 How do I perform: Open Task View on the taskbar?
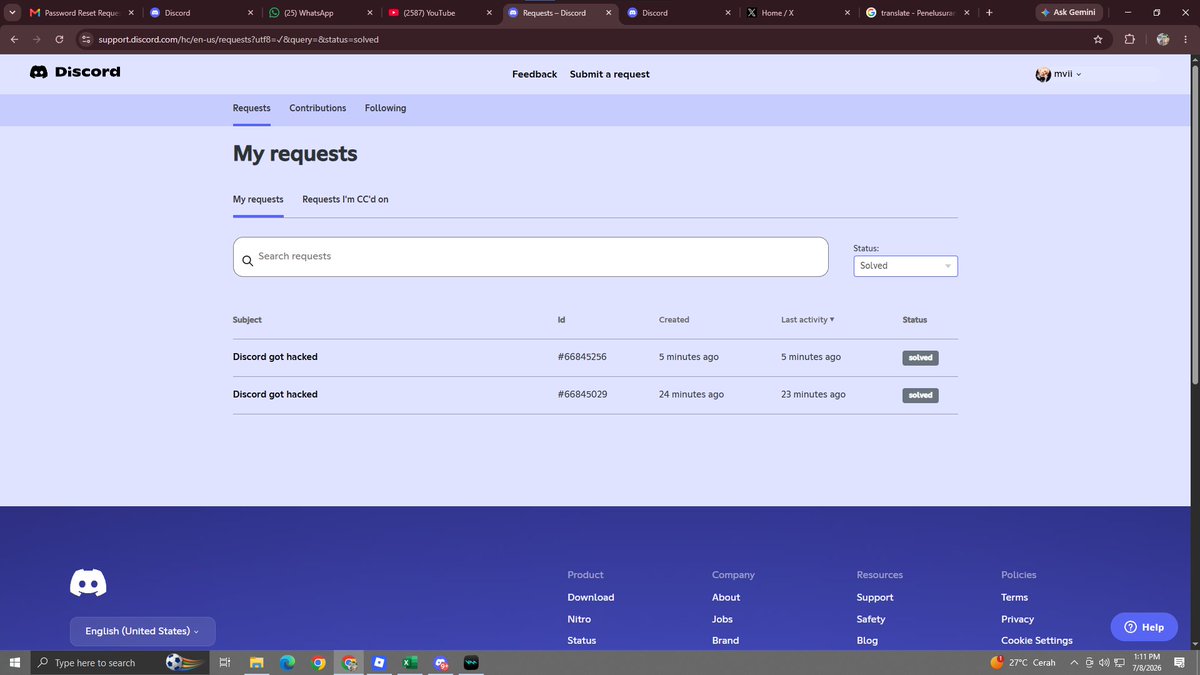click(225, 662)
